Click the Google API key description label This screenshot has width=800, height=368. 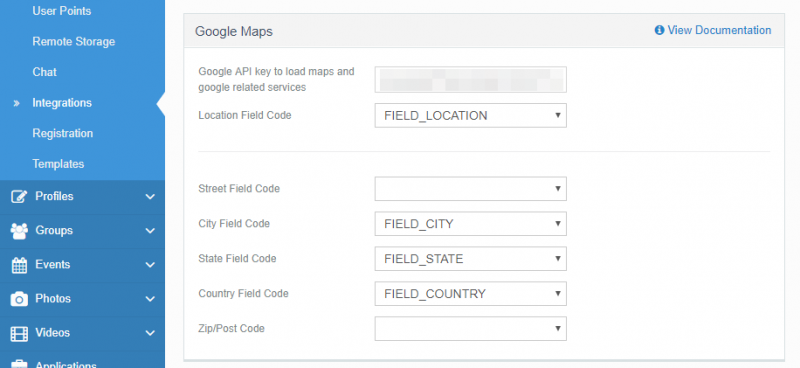point(276,79)
